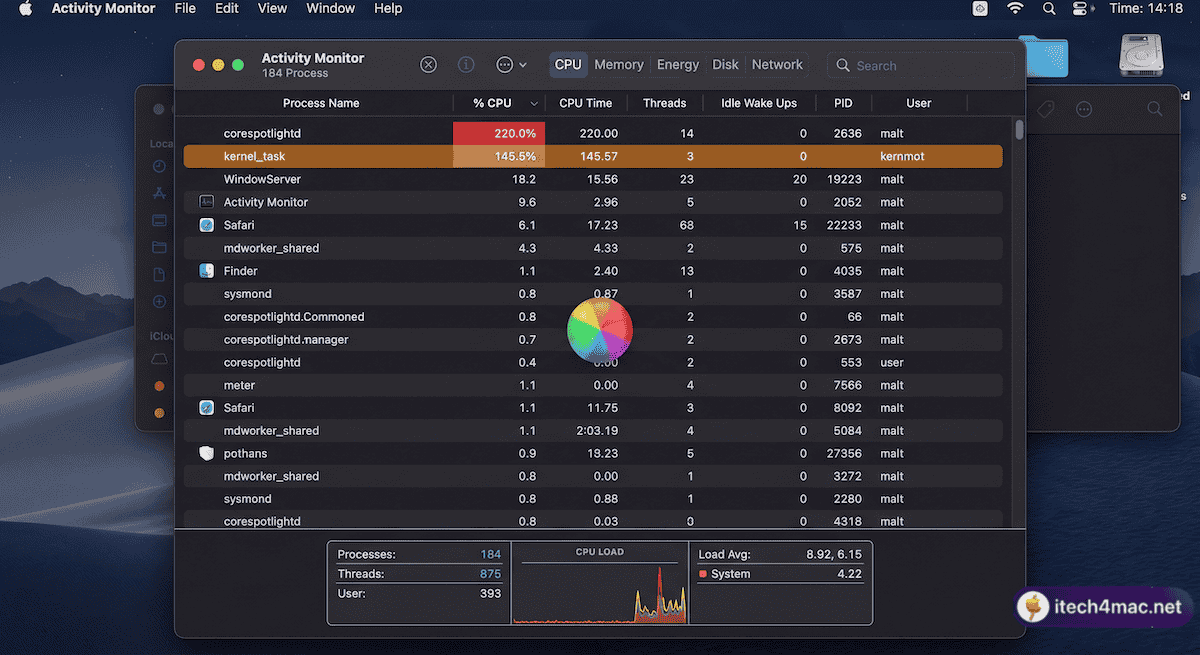Select the WindowServer process row
This screenshot has width=1200, height=655.
593,179
